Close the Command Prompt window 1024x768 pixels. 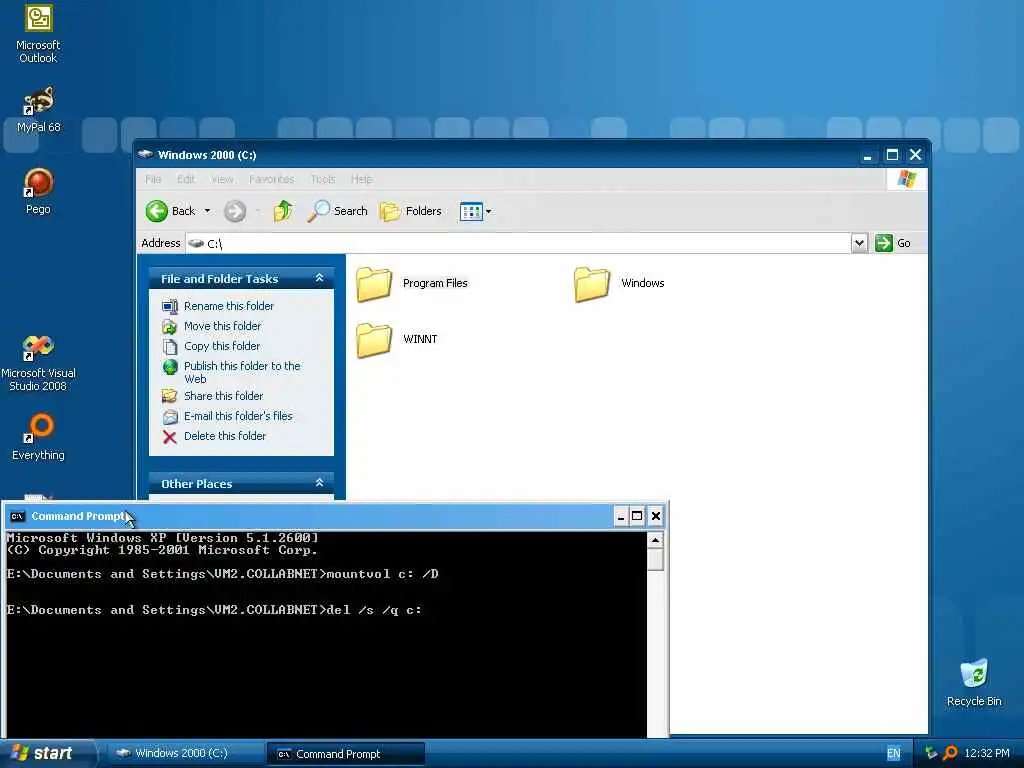tap(656, 517)
